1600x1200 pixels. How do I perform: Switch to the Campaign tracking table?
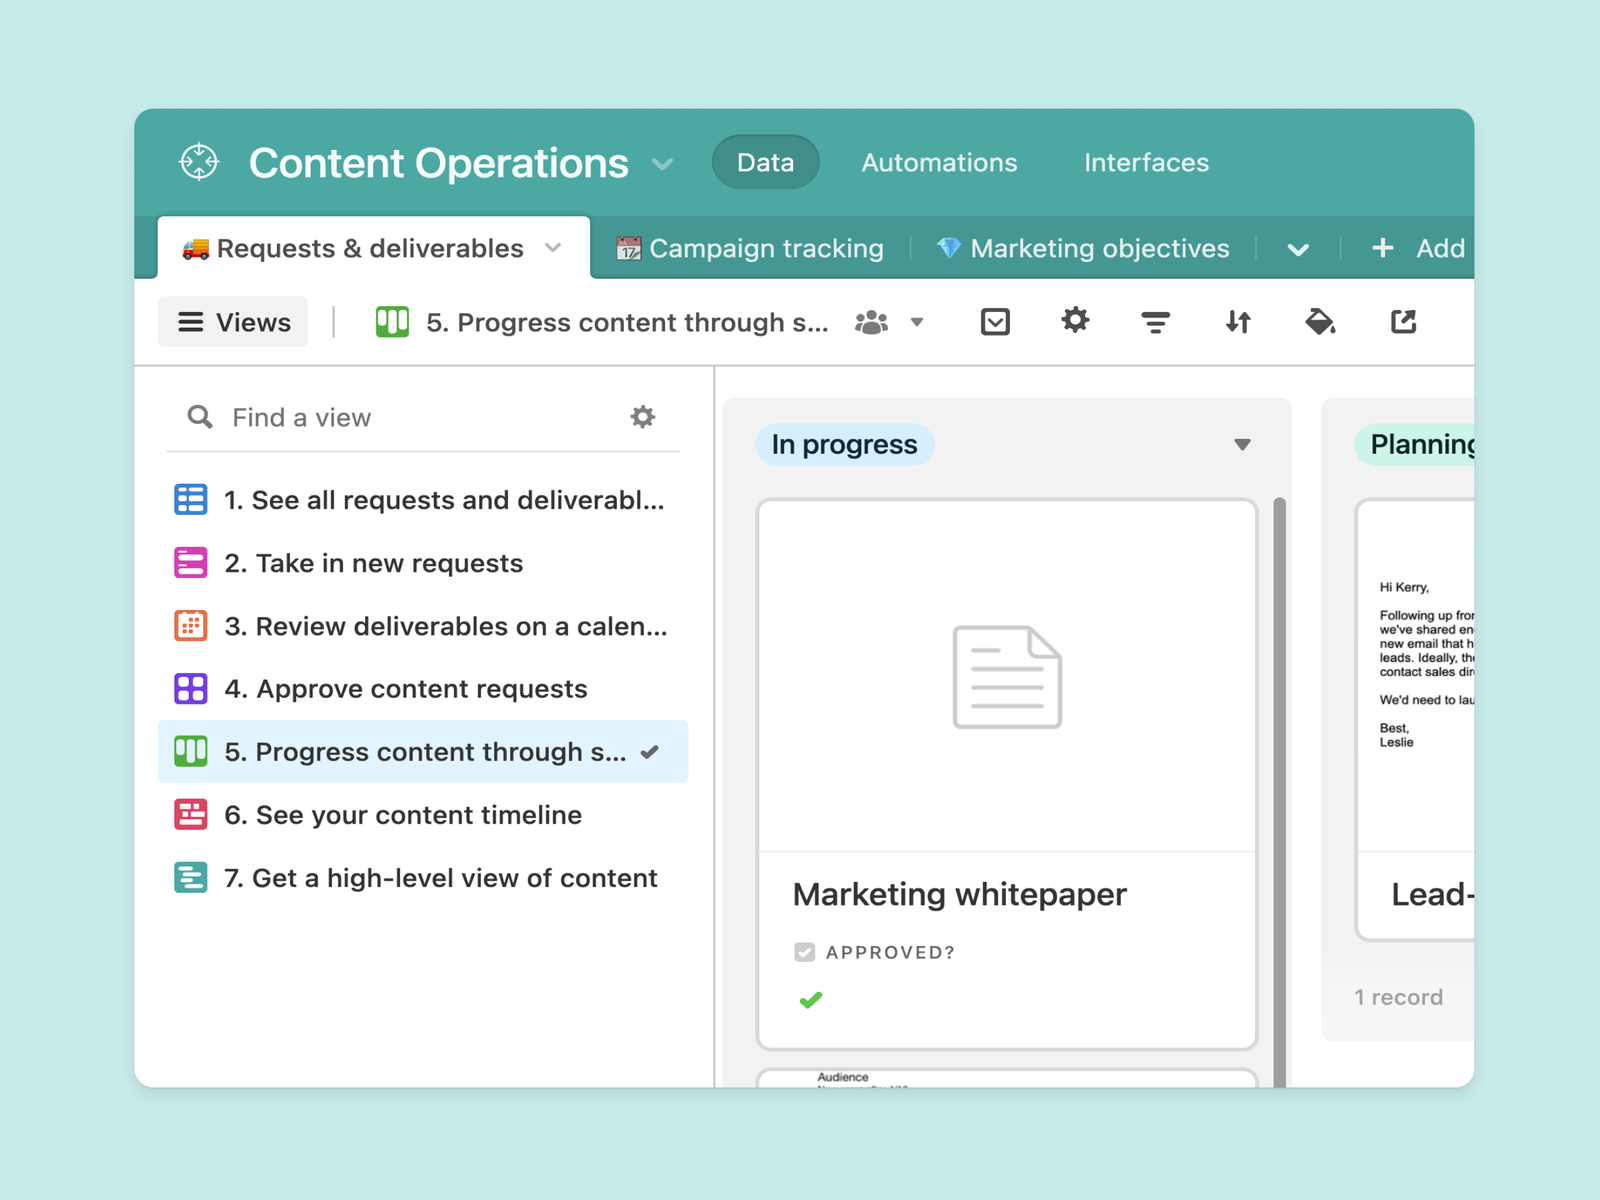[750, 248]
